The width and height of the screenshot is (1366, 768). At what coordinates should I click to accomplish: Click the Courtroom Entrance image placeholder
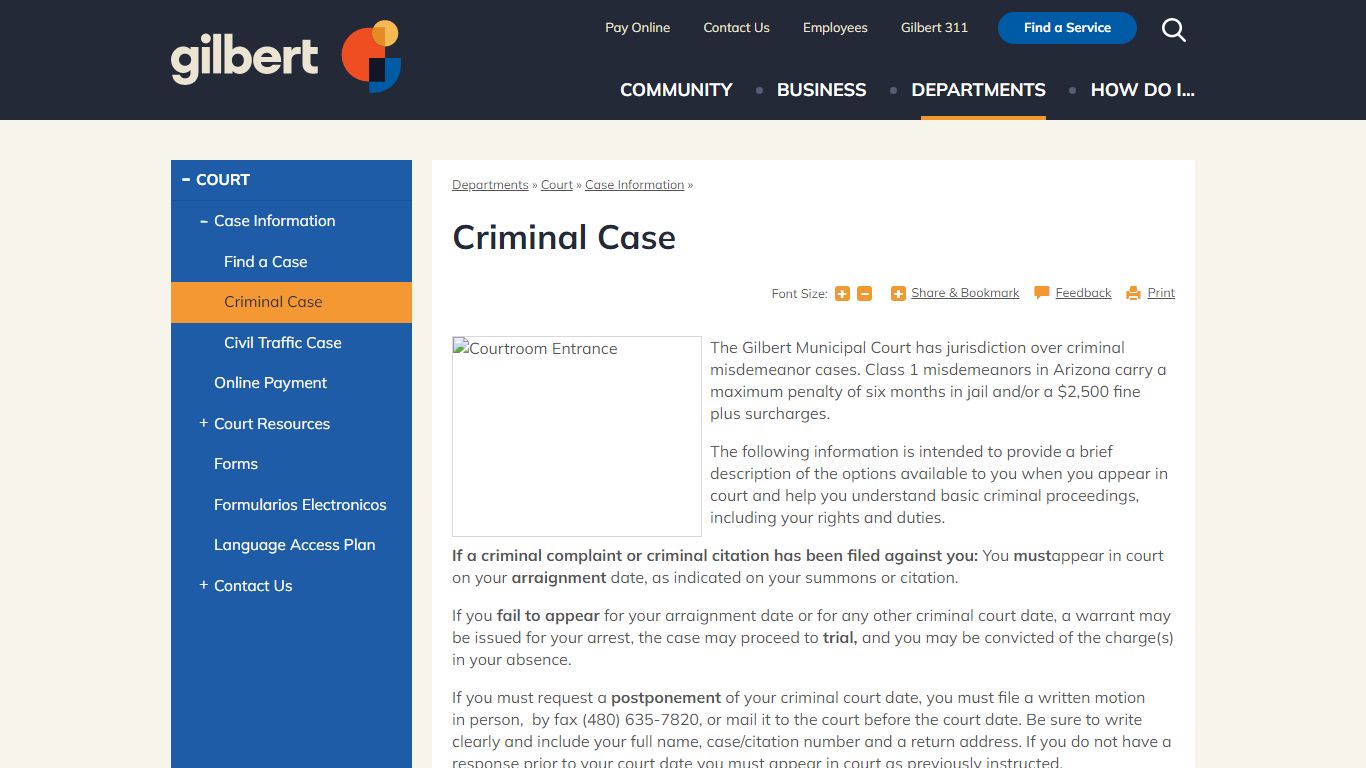point(576,435)
